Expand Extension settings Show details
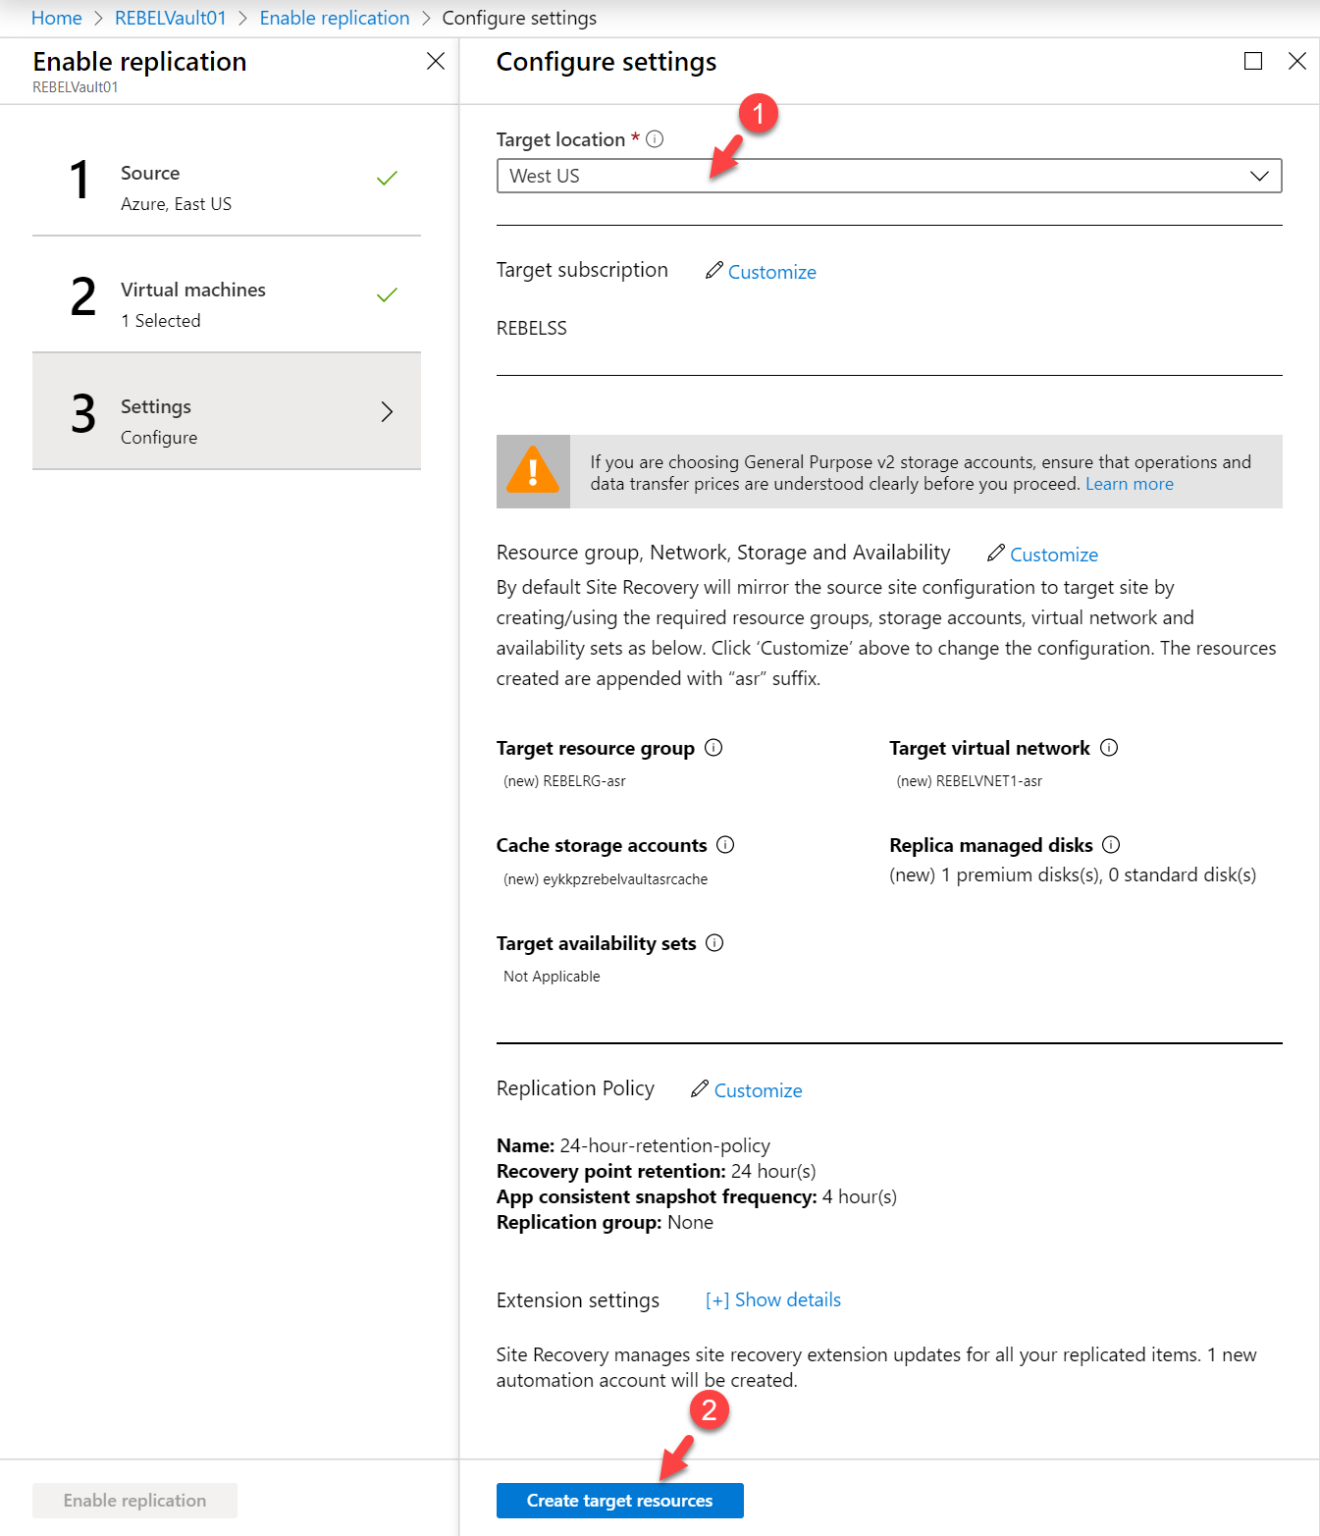Viewport: 1320px width, 1536px height. pos(772,1299)
